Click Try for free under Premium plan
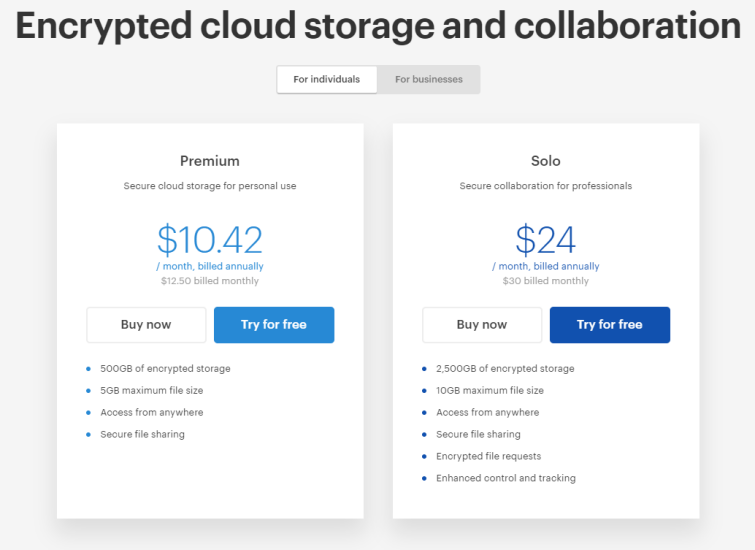 click(274, 325)
